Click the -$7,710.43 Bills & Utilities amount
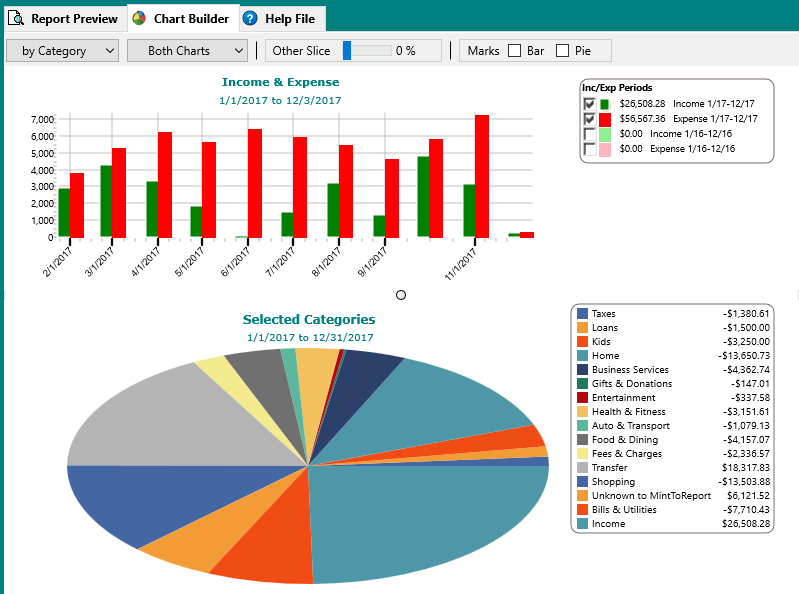The width and height of the screenshot is (799, 594). coord(746,509)
